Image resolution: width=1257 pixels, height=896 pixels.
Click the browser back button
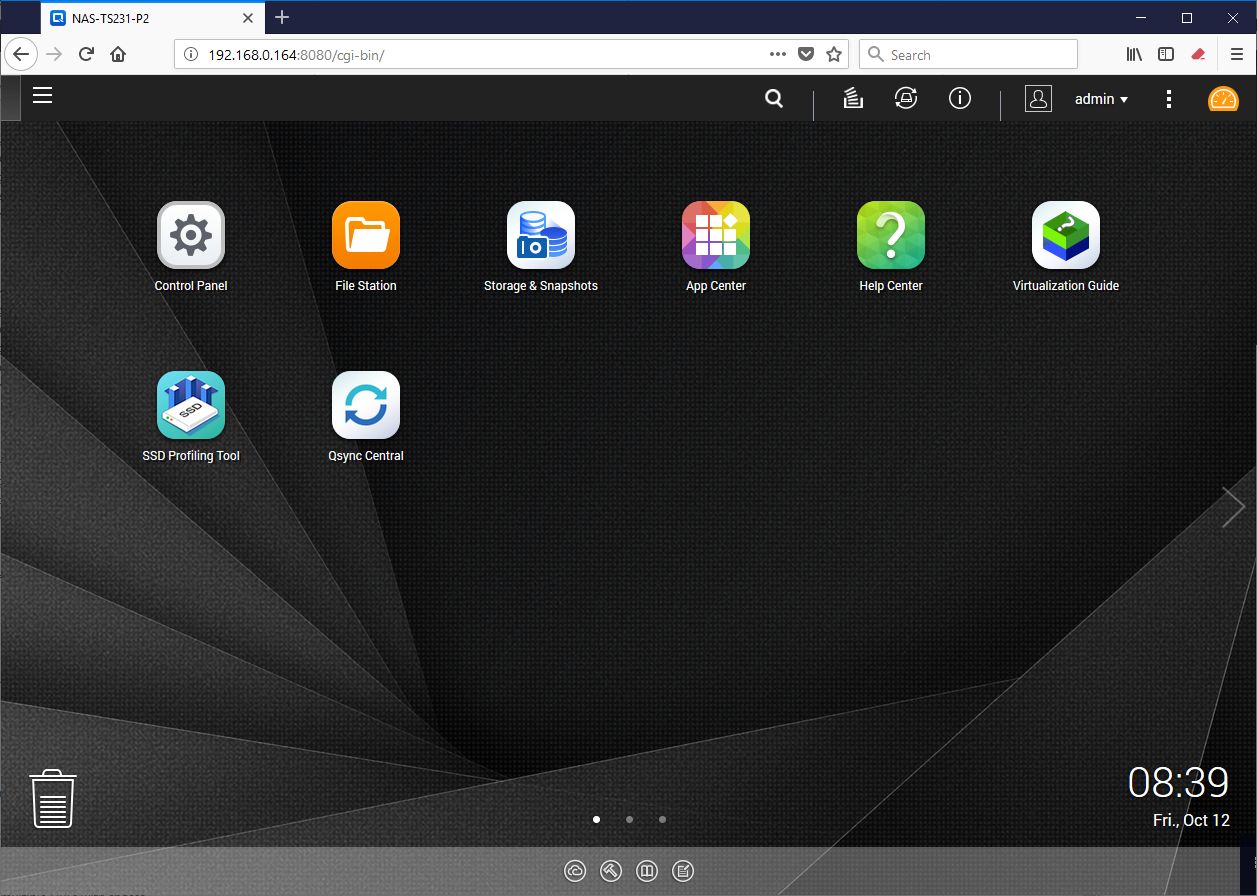click(22, 54)
